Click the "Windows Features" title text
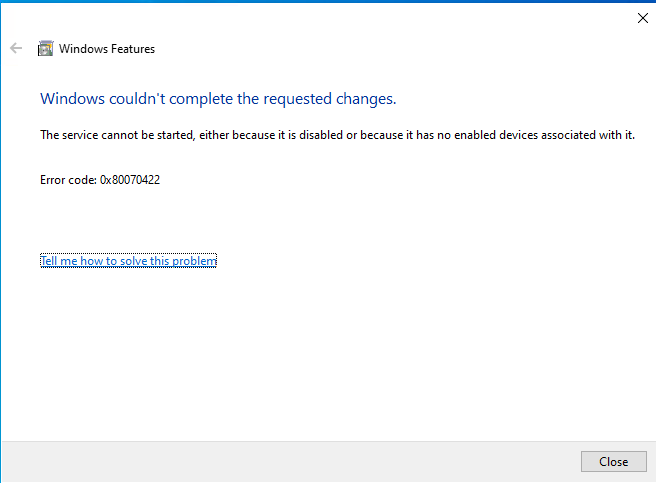Screen dimensions: 656x483 pos(107,48)
